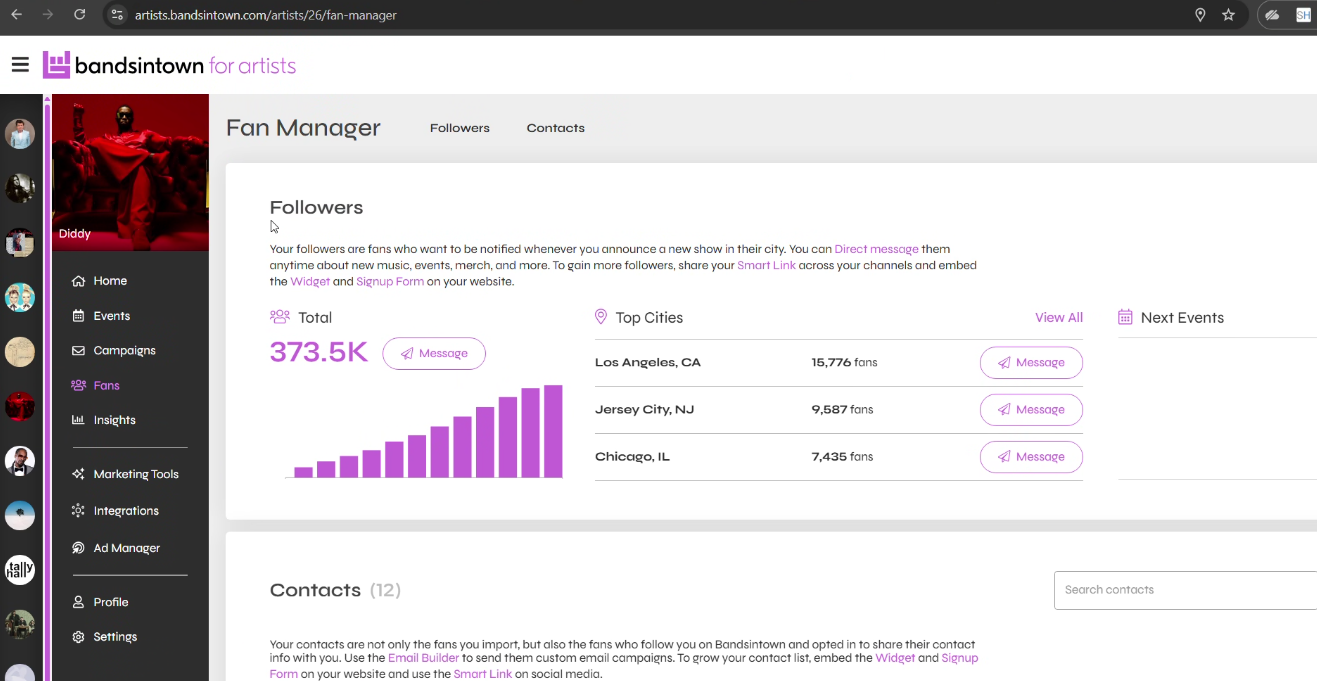
Task: Bookmark the page with the star icon
Action: [x=1229, y=15]
